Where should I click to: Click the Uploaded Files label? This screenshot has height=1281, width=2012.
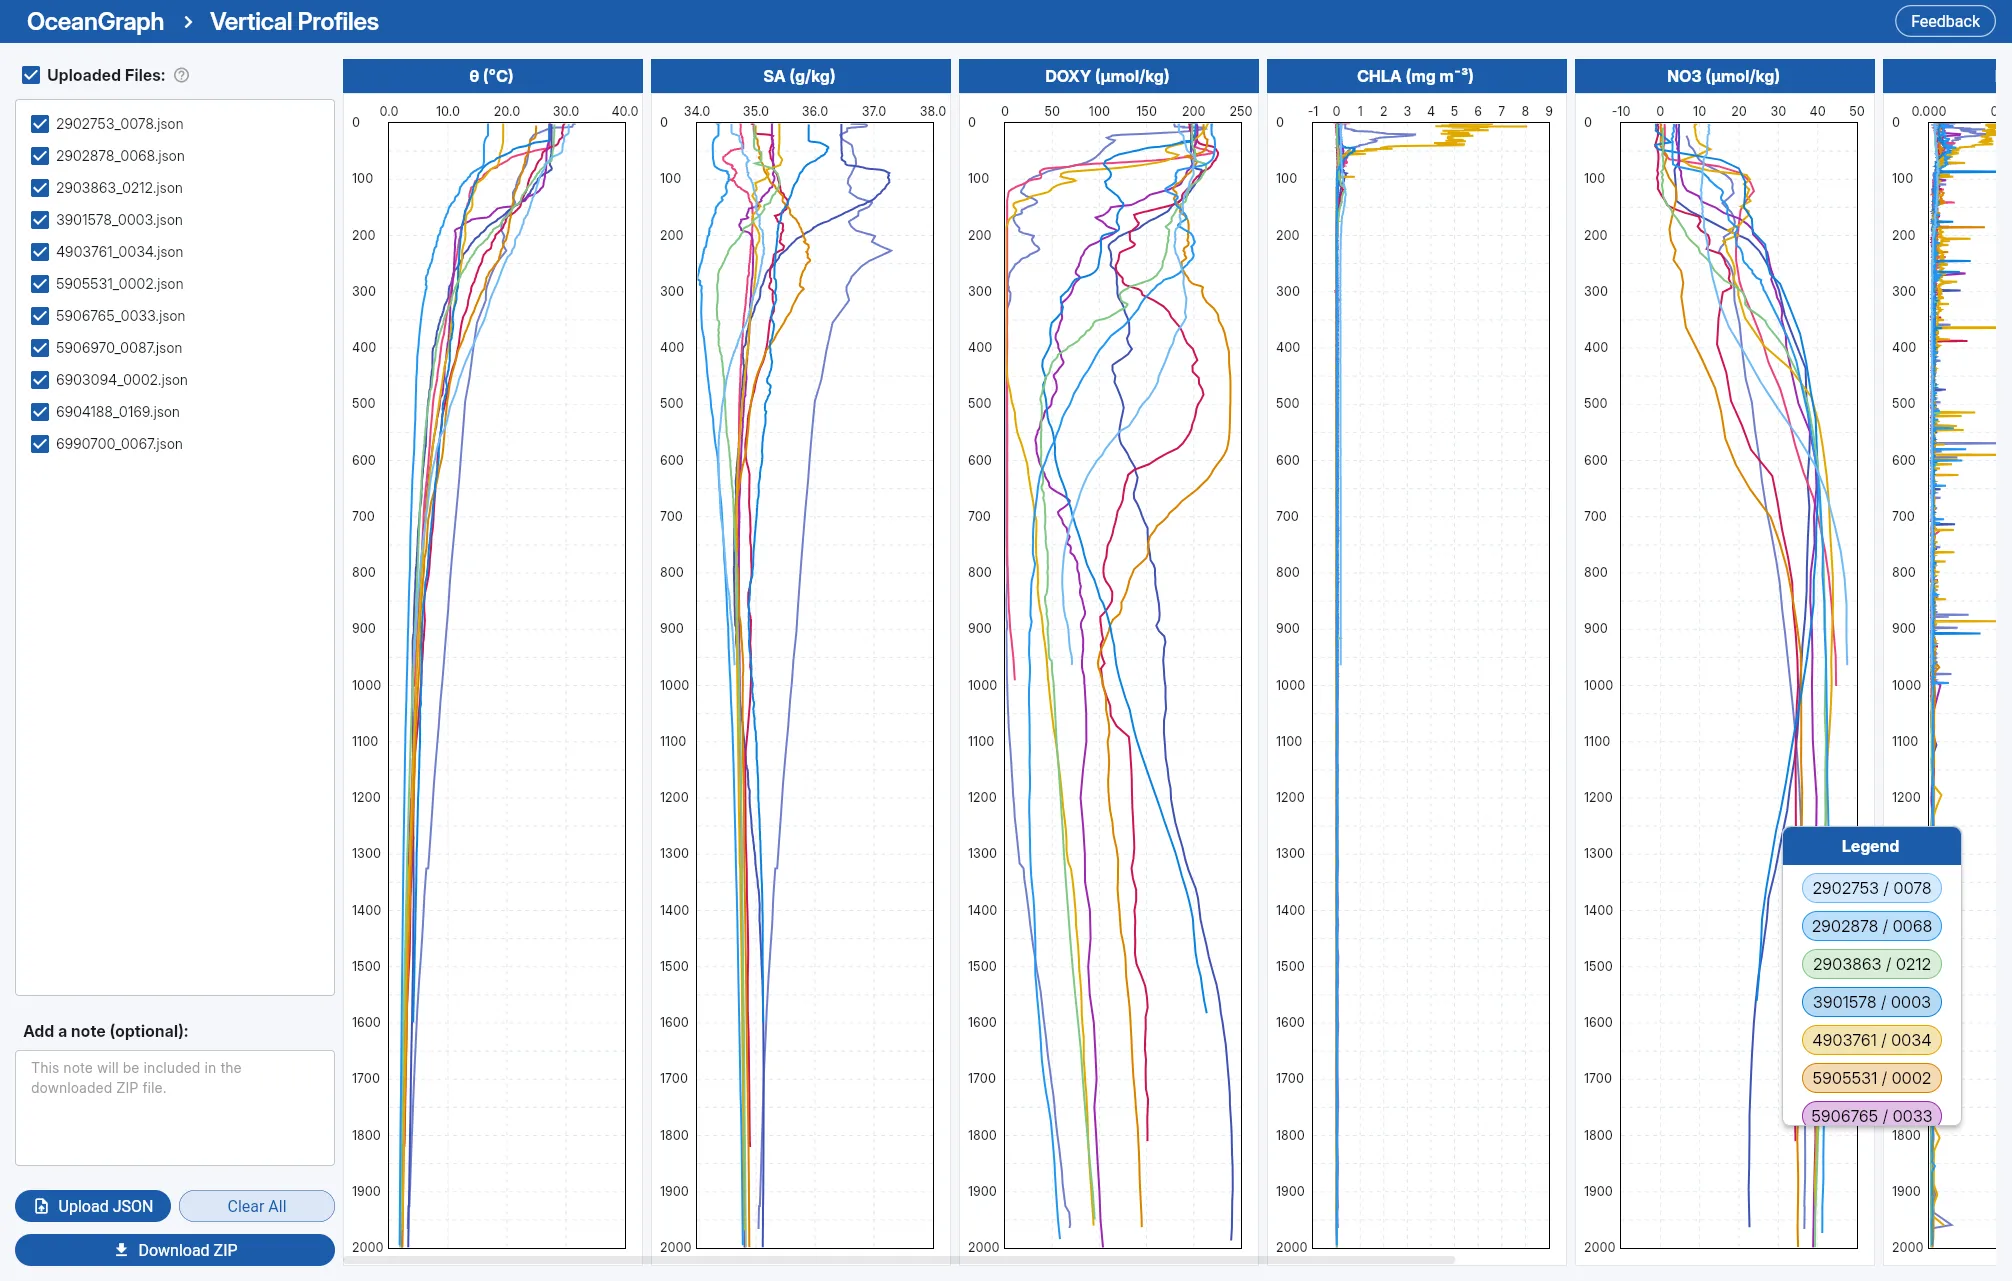tap(106, 75)
